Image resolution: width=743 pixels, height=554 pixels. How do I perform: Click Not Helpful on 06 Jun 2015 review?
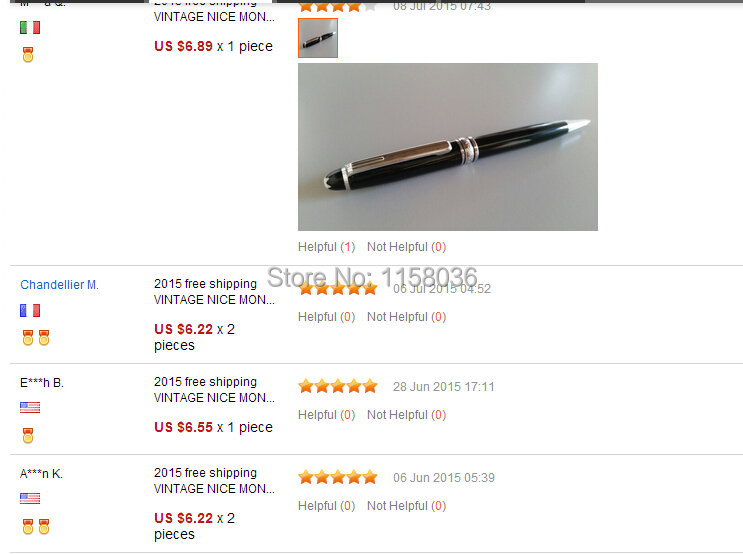point(407,506)
